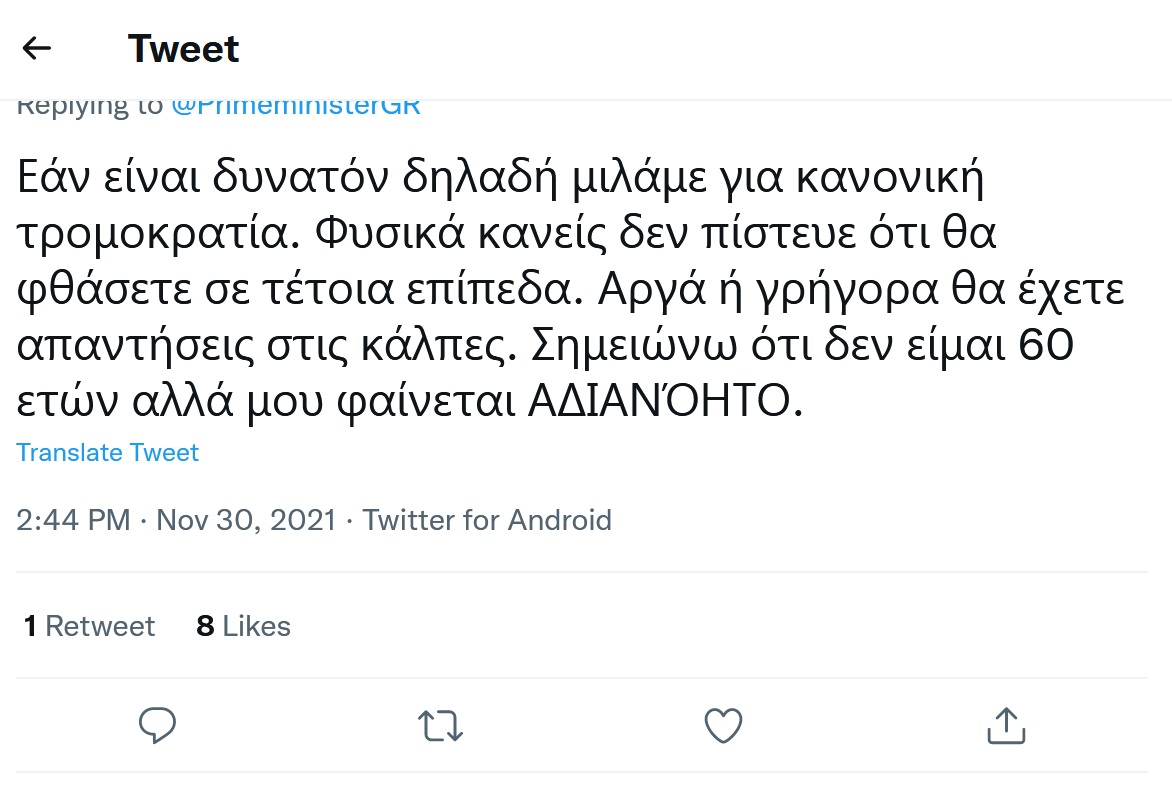The image size is (1172, 787).
Task: Open the Twitter for Android source link
Action: (487, 520)
